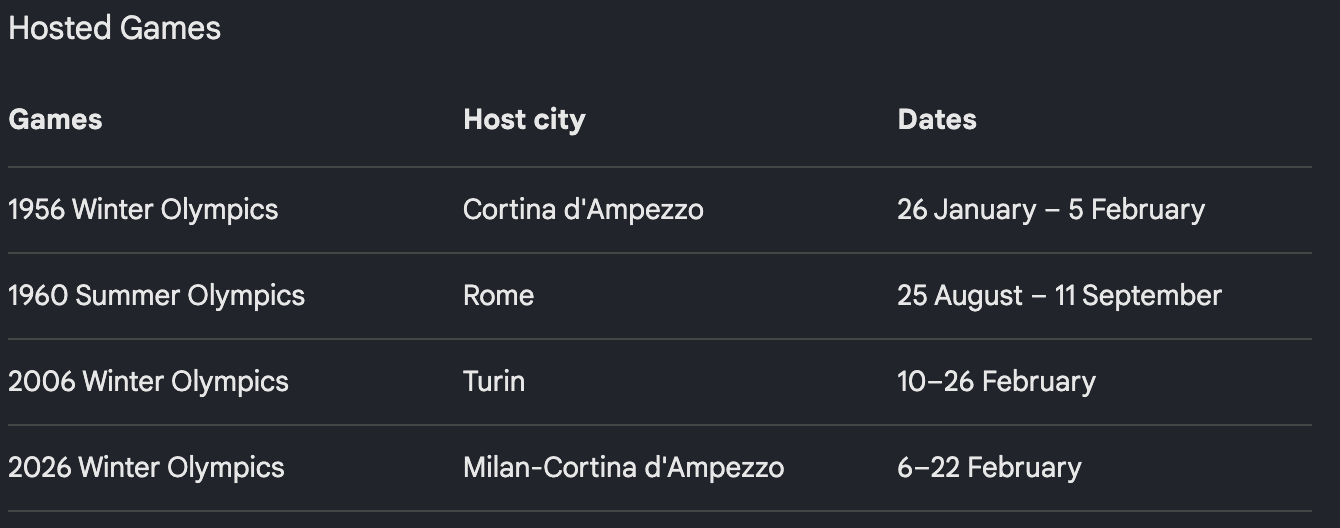Open the 2006 Winter Olympics entry
The image size is (1340, 528).
pyautogui.click(x=148, y=382)
